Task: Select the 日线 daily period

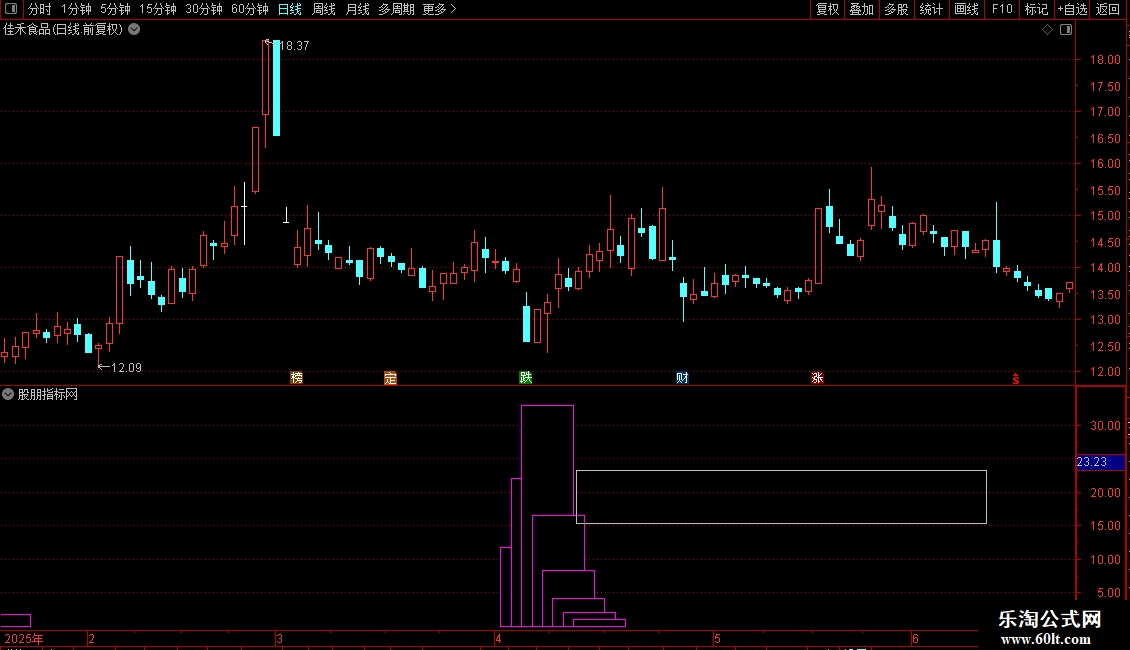Action: [x=290, y=9]
